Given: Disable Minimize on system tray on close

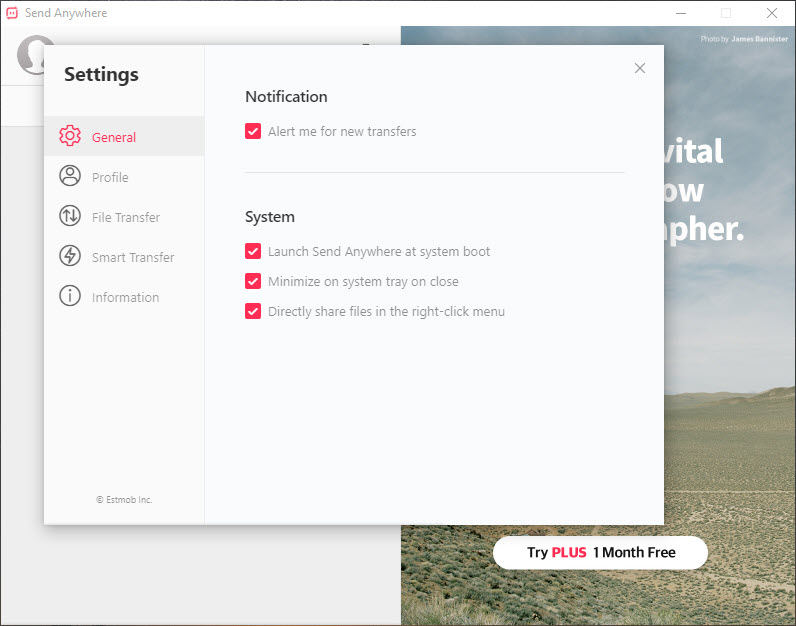Looking at the screenshot, I should point(253,281).
